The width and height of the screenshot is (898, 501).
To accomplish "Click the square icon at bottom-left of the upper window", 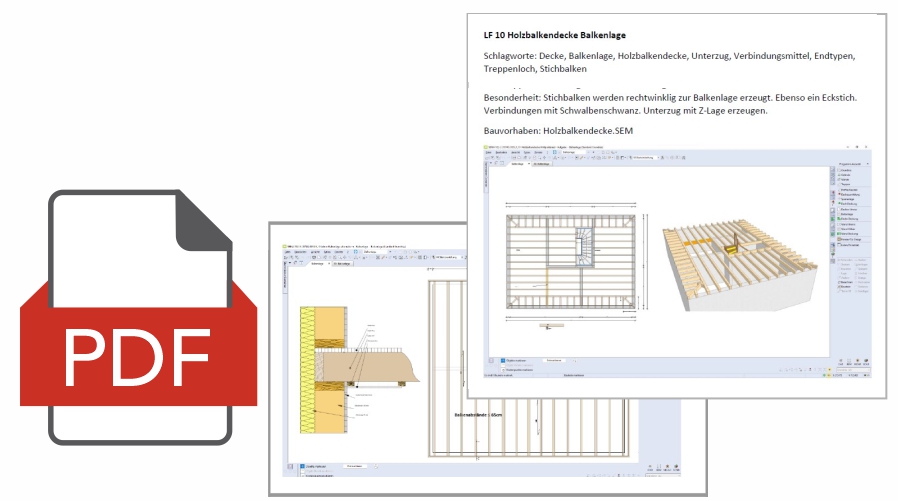I will (x=490, y=359).
